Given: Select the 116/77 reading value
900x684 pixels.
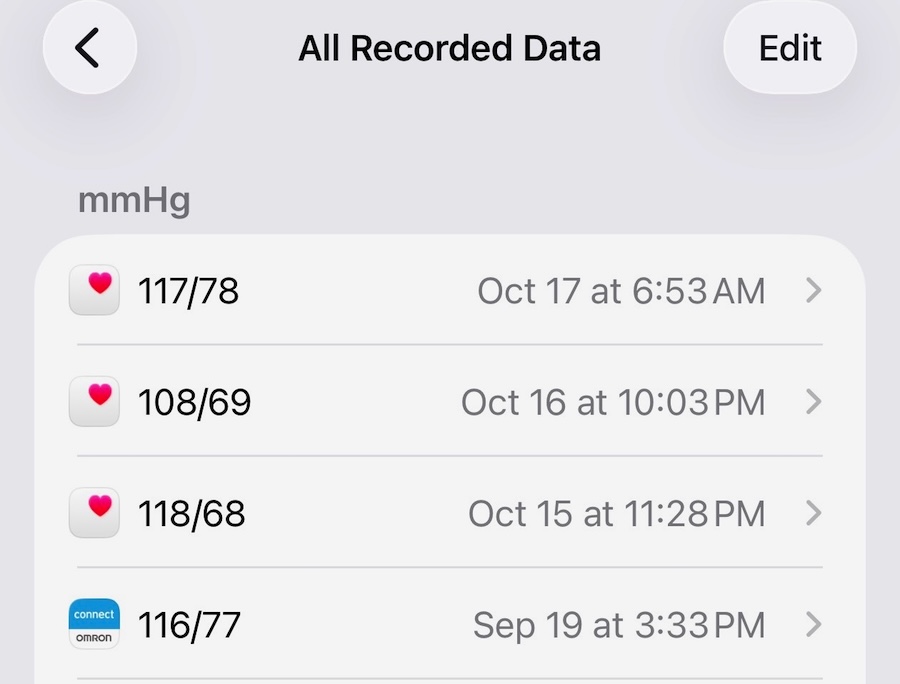Looking at the screenshot, I should [x=189, y=626].
